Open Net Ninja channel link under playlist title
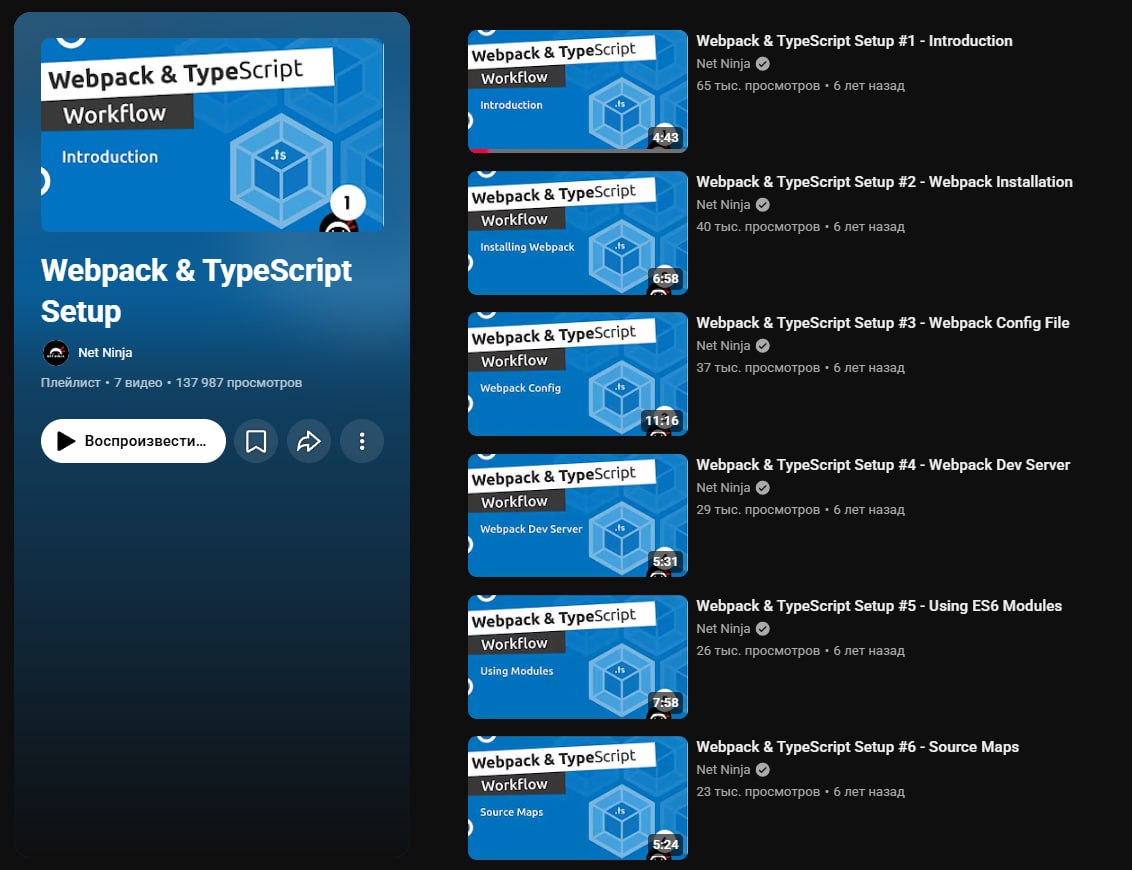The width and height of the screenshot is (1132, 870). 105,352
